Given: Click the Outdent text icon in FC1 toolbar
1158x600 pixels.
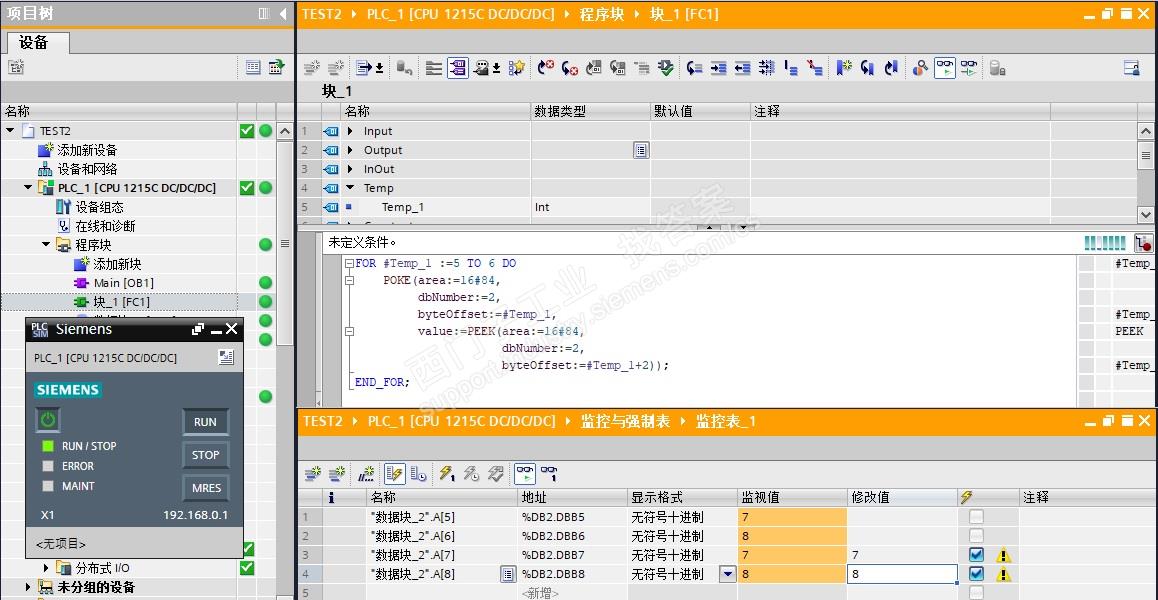Looking at the screenshot, I should pyautogui.click(x=742, y=68).
